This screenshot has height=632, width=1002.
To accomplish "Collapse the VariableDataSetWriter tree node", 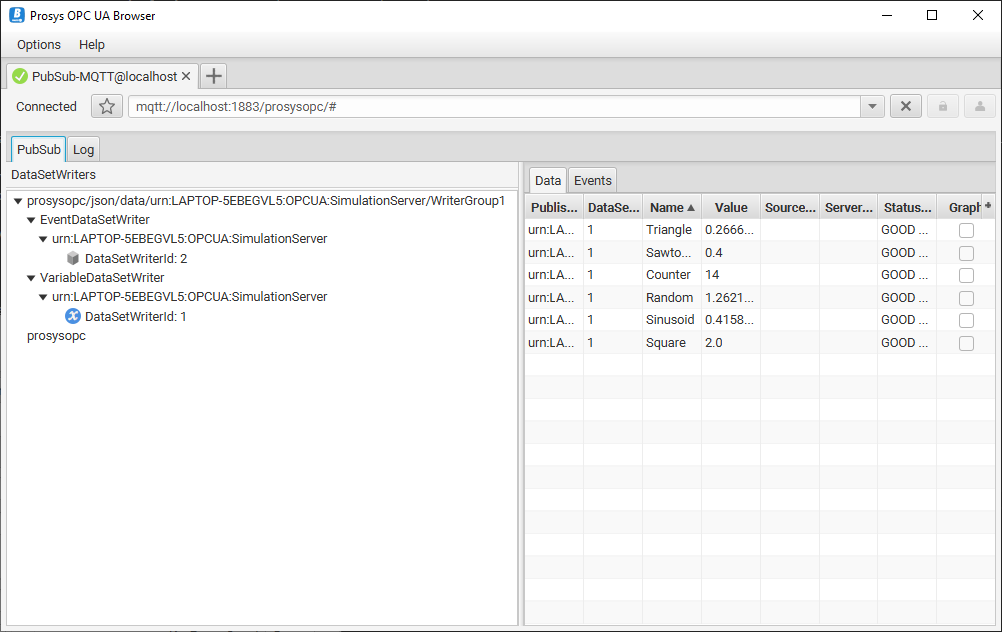I will (x=31, y=279).
